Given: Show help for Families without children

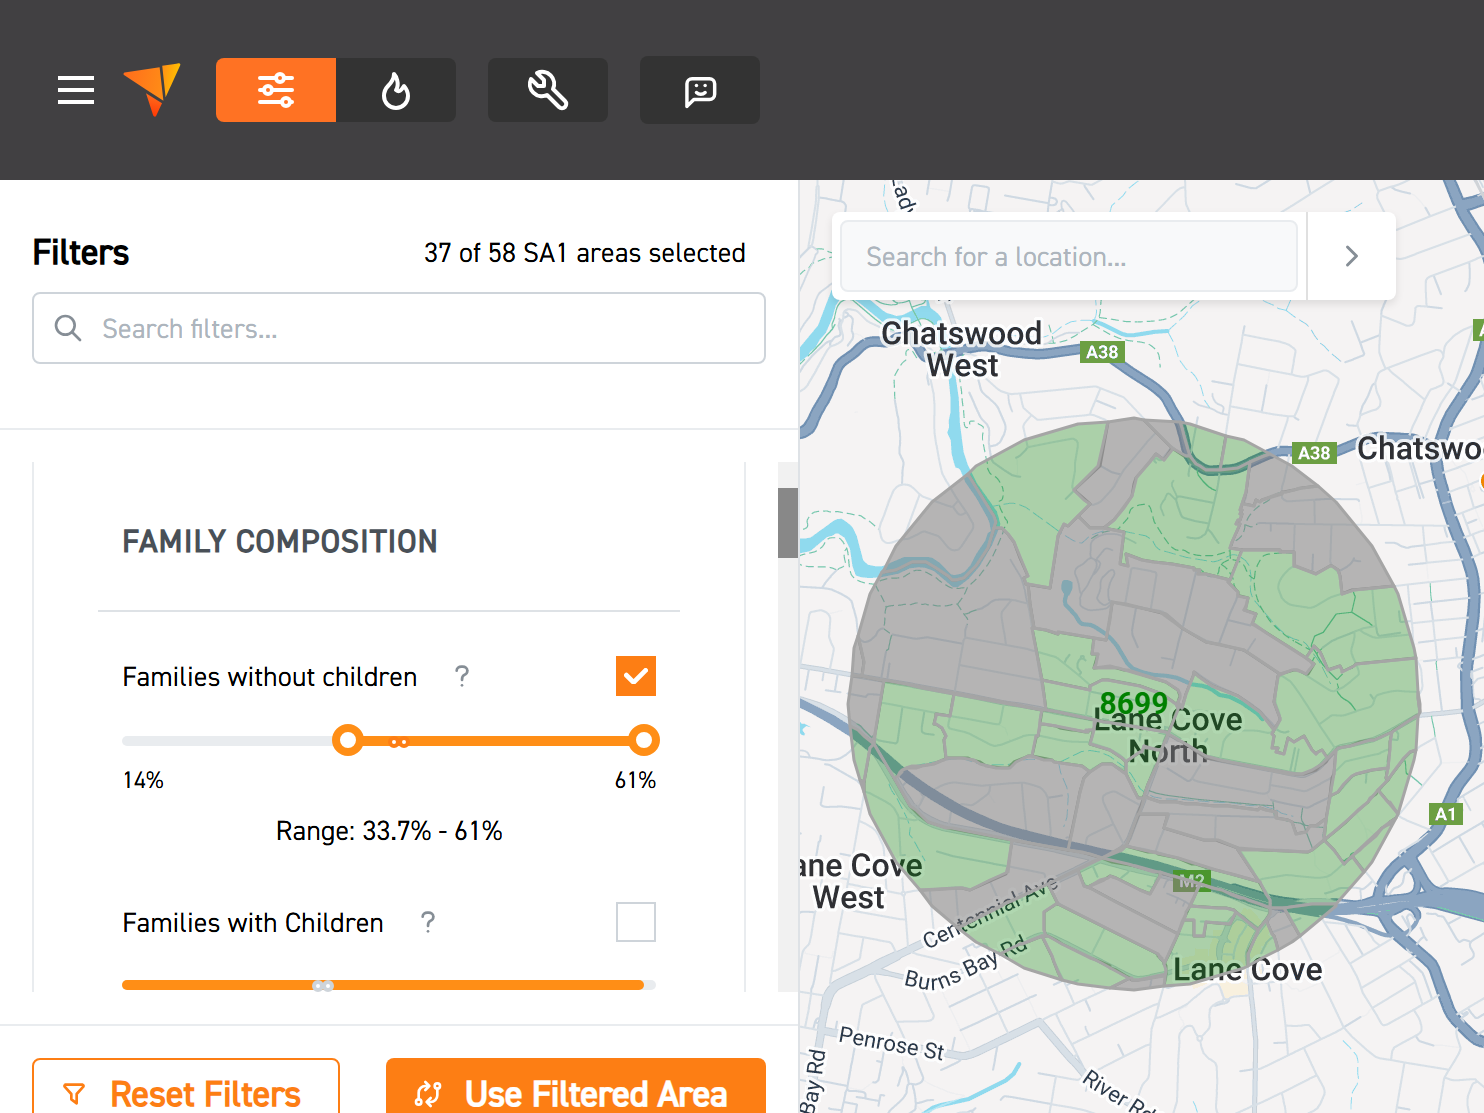Looking at the screenshot, I should click(x=462, y=677).
